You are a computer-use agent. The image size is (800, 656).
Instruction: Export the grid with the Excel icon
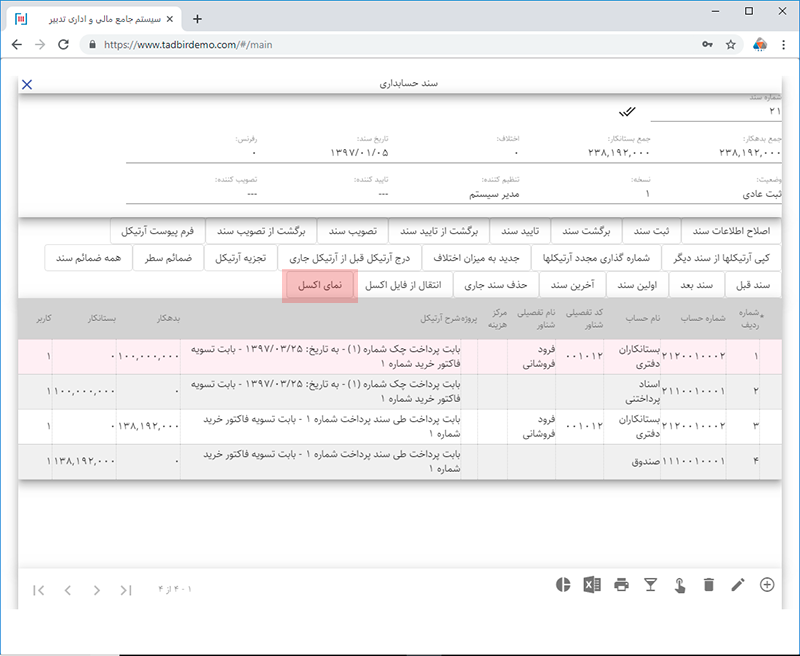pyautogui.click(x=592, y=586)
